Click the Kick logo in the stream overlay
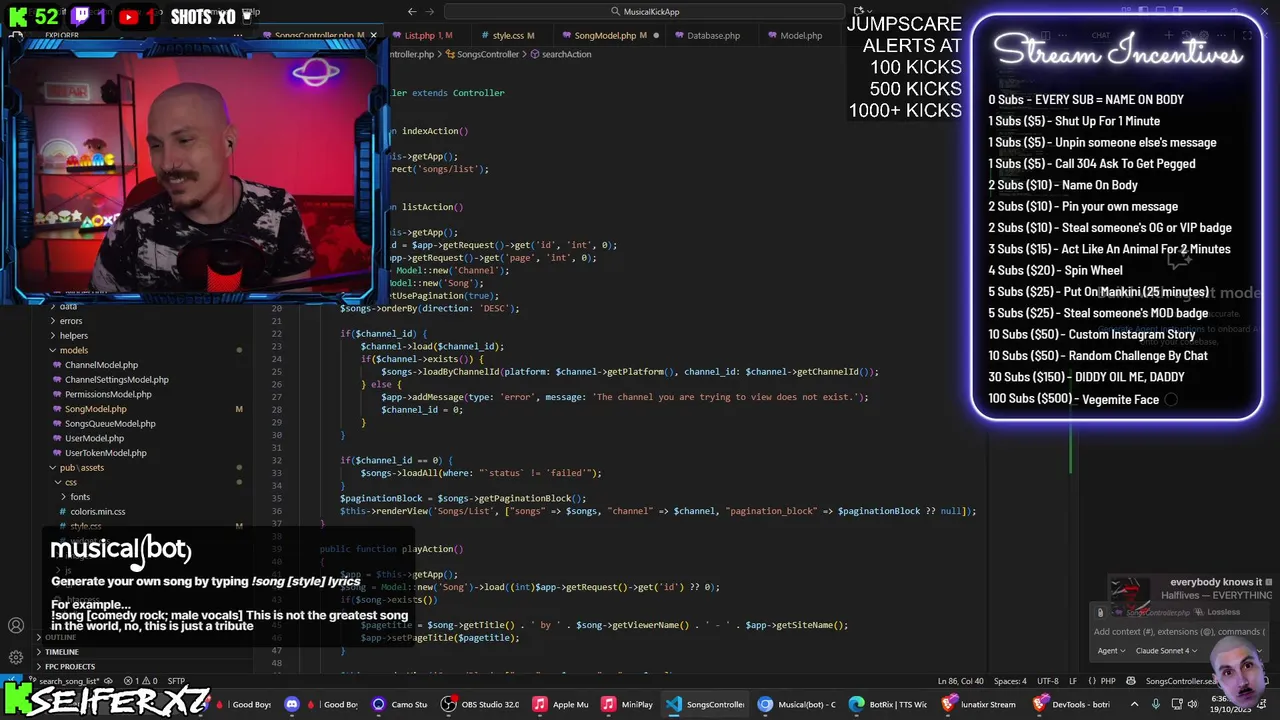This screenshot has height=720, width=1280. (17, 16)
